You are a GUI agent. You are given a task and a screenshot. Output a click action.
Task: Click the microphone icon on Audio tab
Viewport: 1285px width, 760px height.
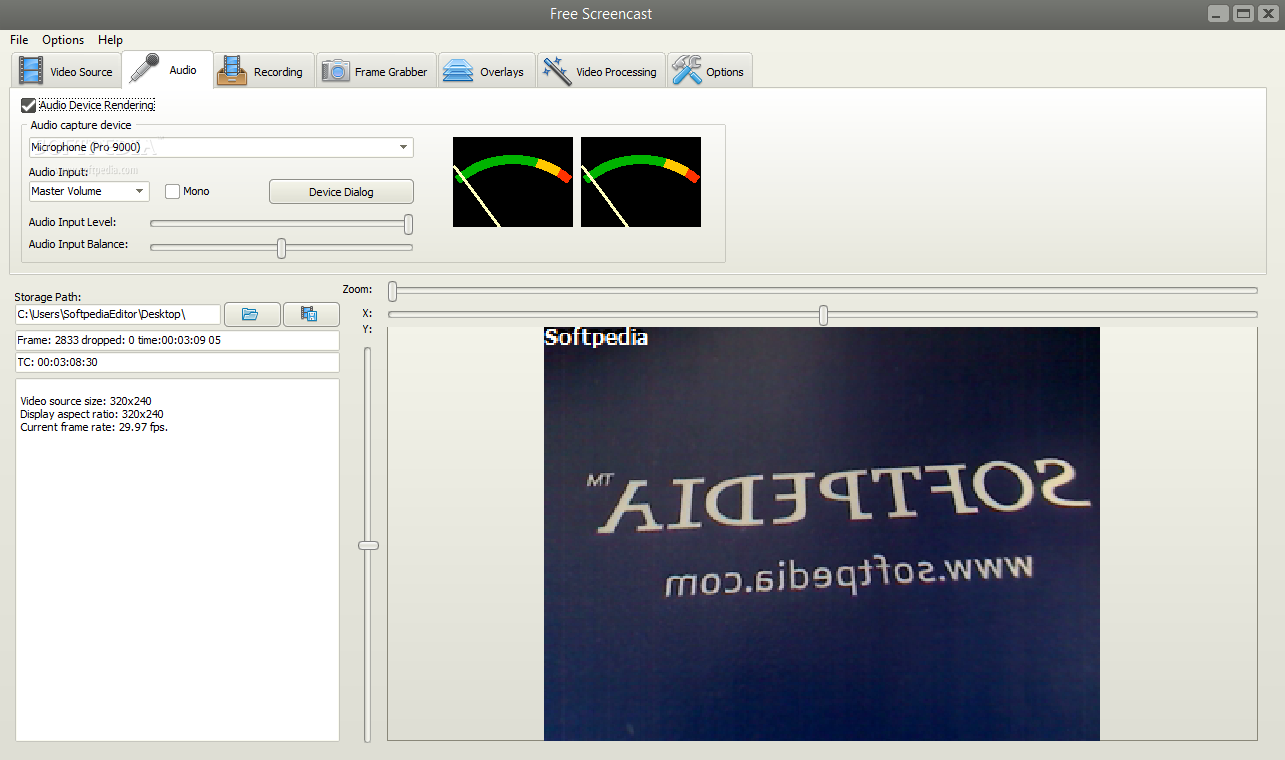[146, 69]
